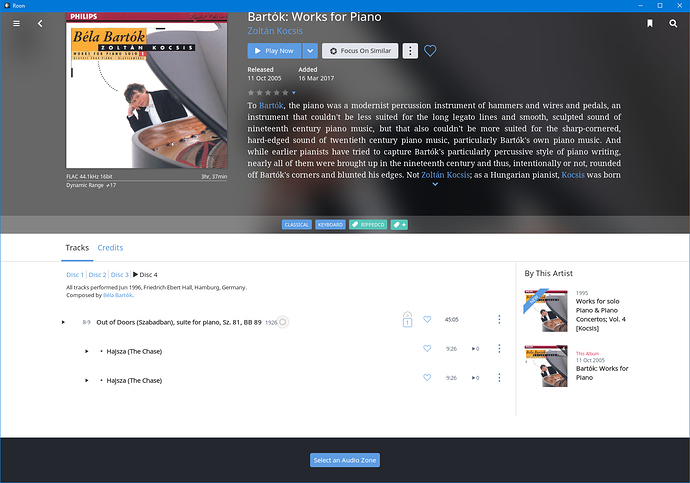Viewport: 690px width, 483px height.
Task: Click the Kocsis link before 'was born'
Action: click(573, 175)
